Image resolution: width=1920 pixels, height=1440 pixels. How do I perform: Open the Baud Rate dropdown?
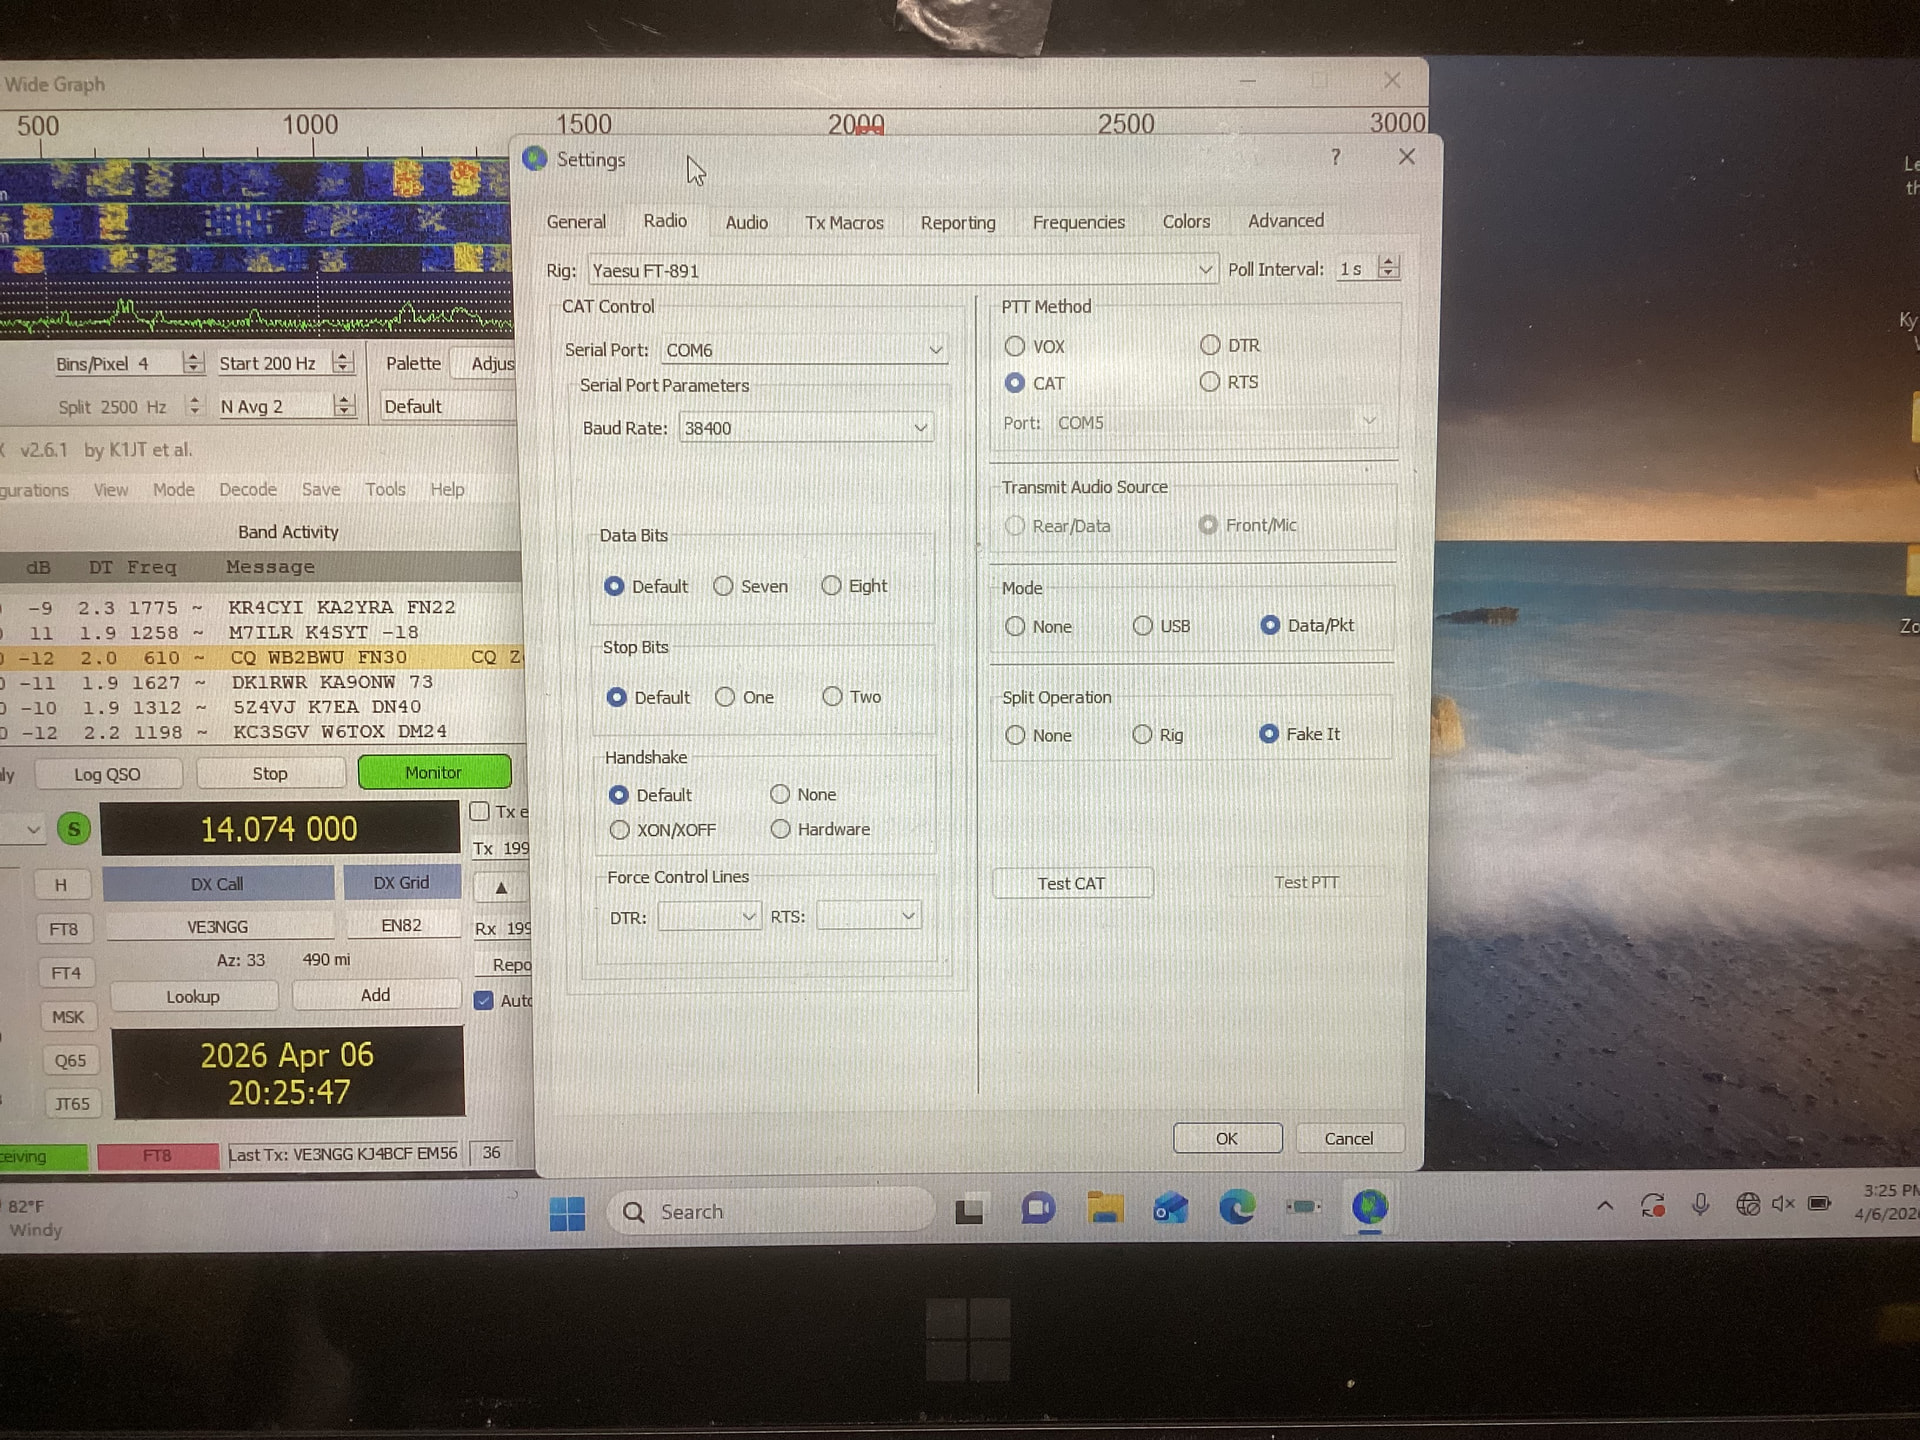(920, 428)
